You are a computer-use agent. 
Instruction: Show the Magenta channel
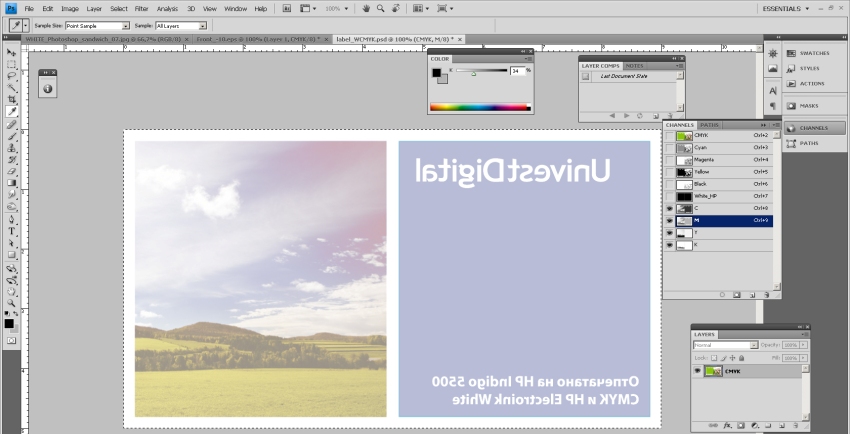(670, 160)
